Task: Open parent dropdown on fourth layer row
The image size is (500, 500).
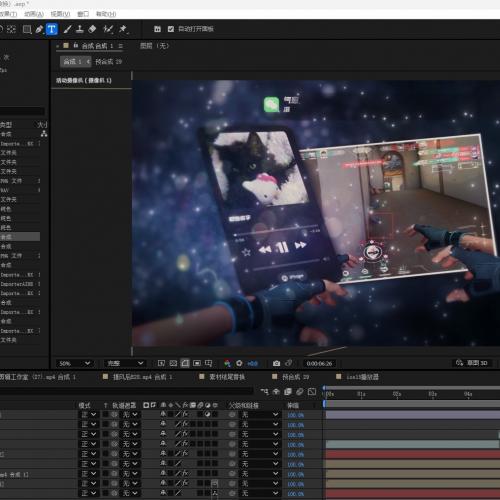Action: point(260,444)
